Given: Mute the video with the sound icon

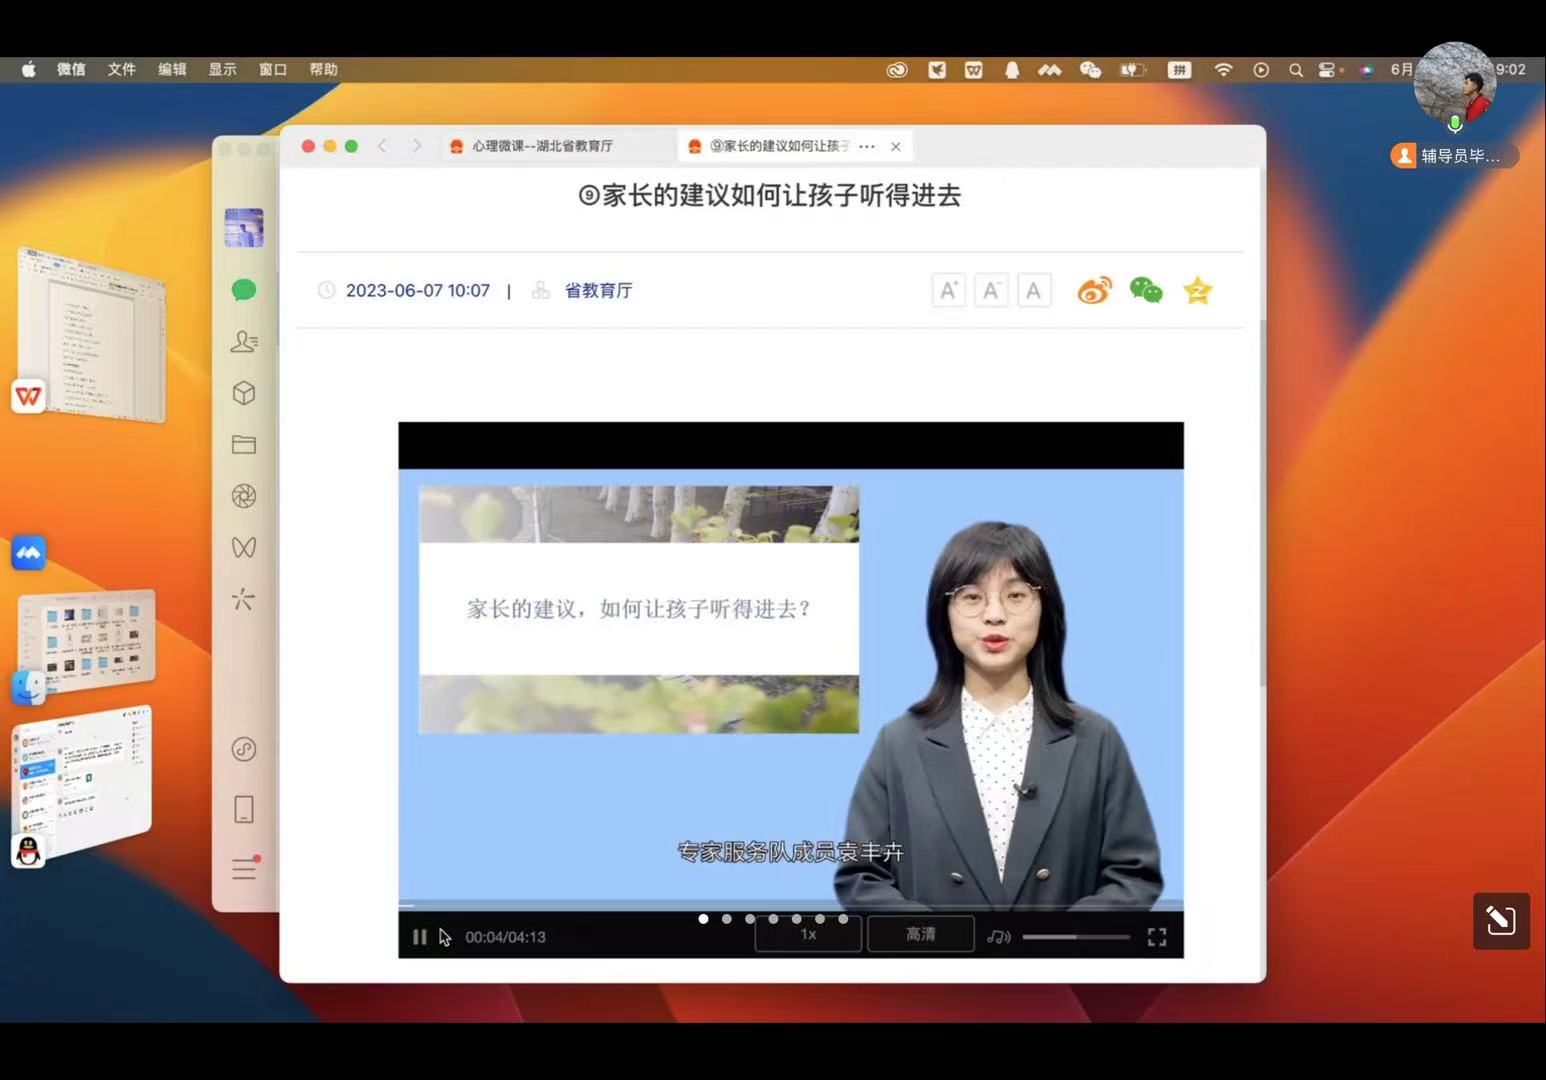Looking at the screenshot, I should [x=998, y=937].
